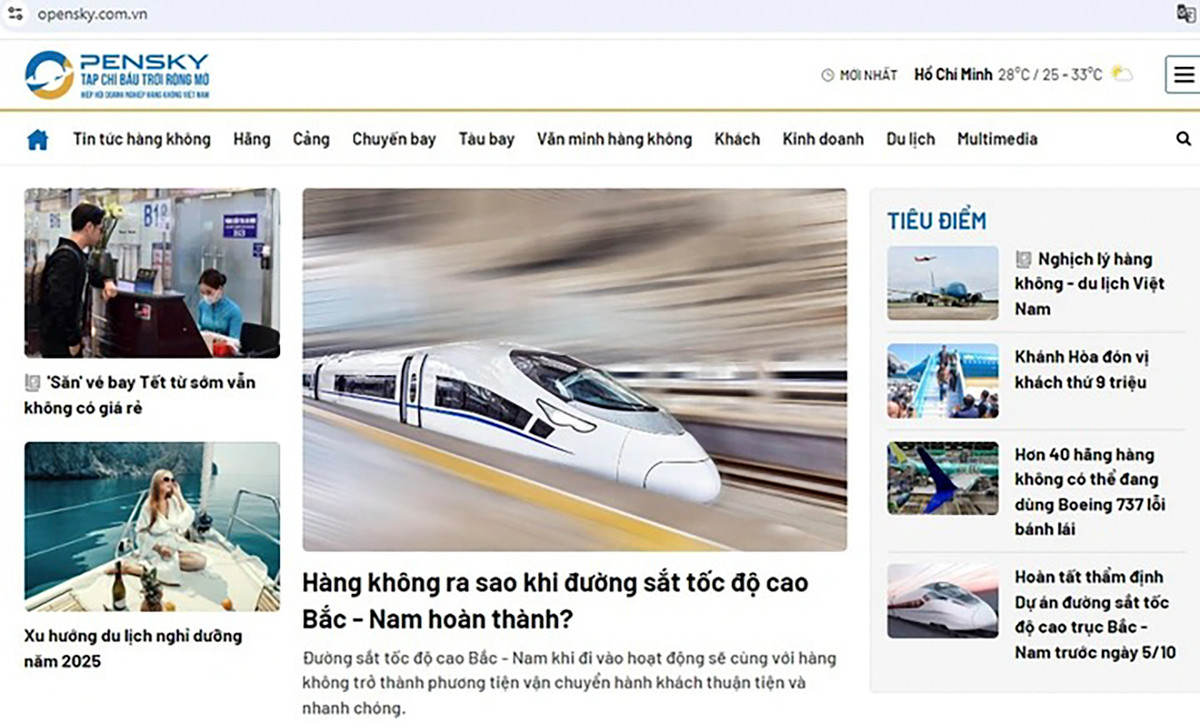The image size is (1200, 722).
Task: Open the Boeing 737 rudder fault article
Action: tap(1089, 492)
